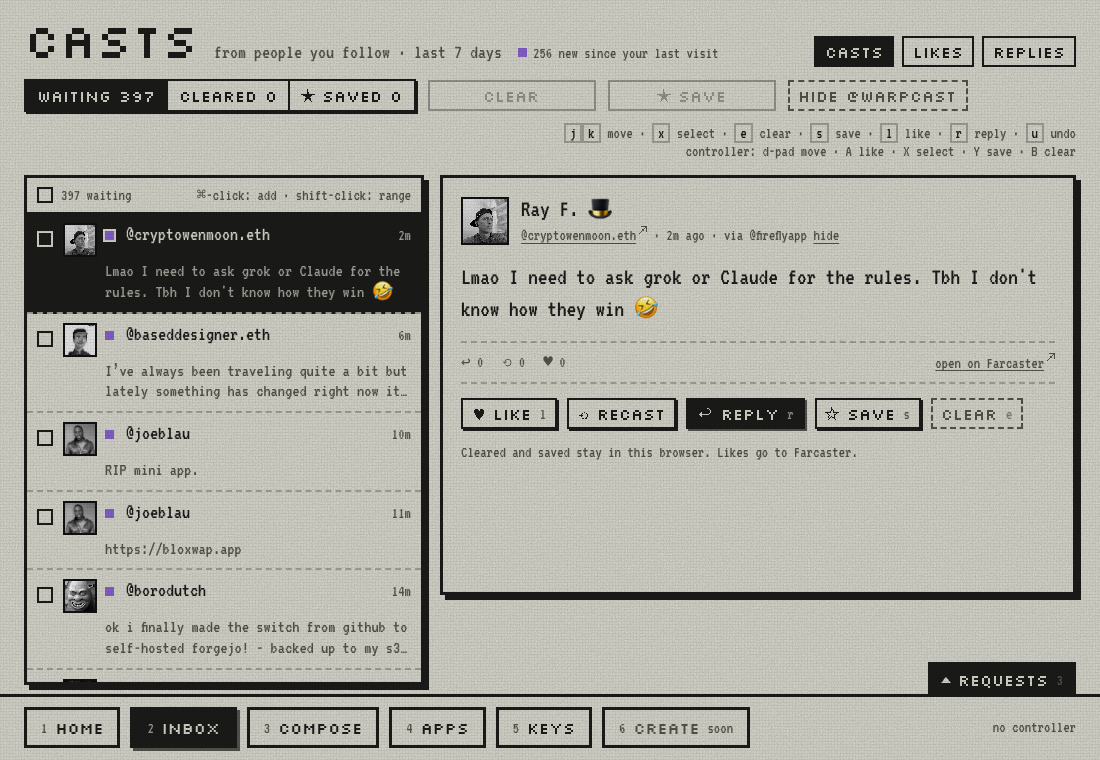Open the https://bloxwap.app cast
1100x760 pixels.
[x=224, y=530]
